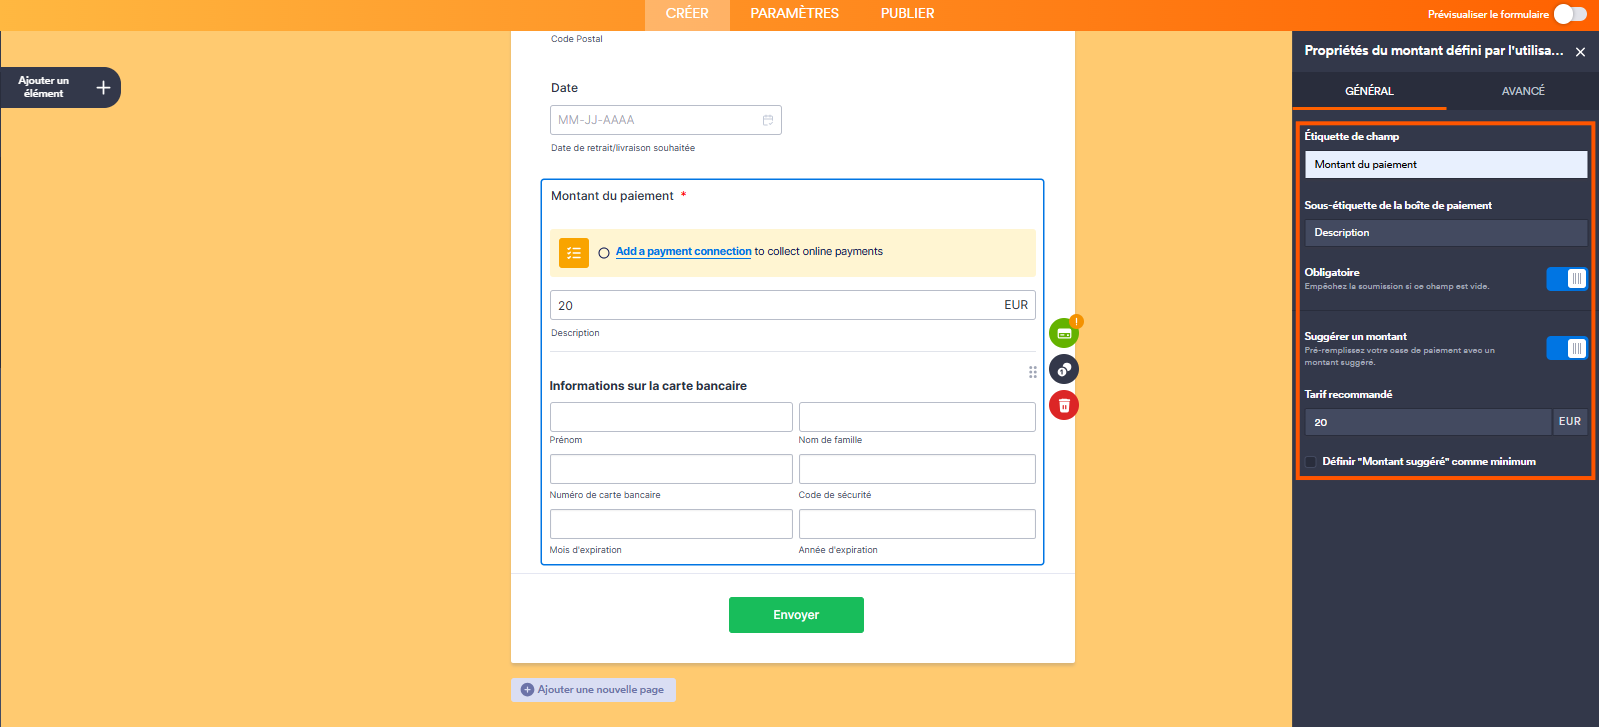1599x727 pixels.
Task: Click the orange checklist icon in the payment banner
Action: click(x=574, y=253)
